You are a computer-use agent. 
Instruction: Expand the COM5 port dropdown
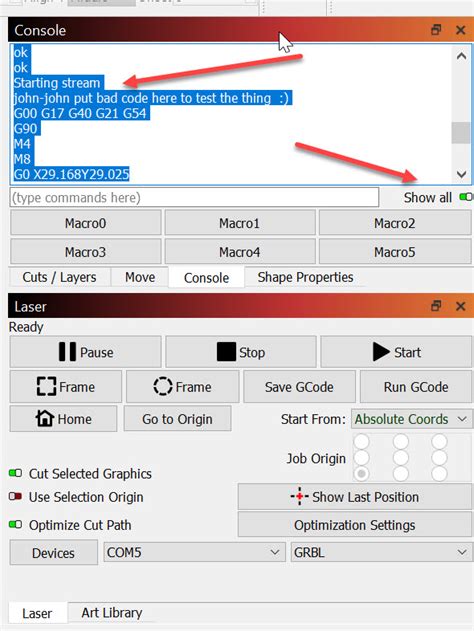click(x=194, y=552)
